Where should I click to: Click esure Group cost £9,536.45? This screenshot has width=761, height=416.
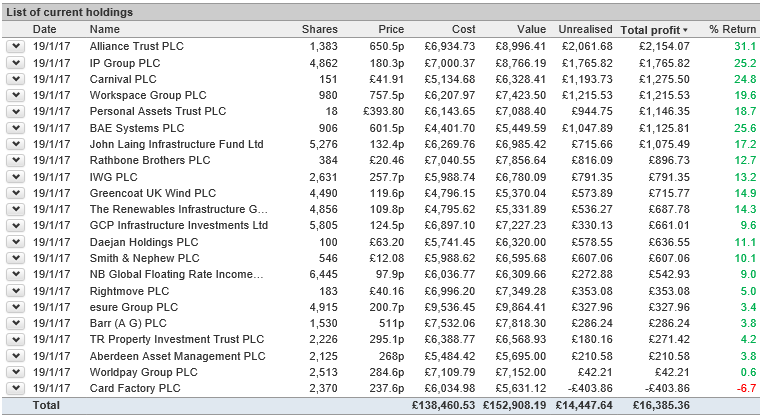pos(450,308)
